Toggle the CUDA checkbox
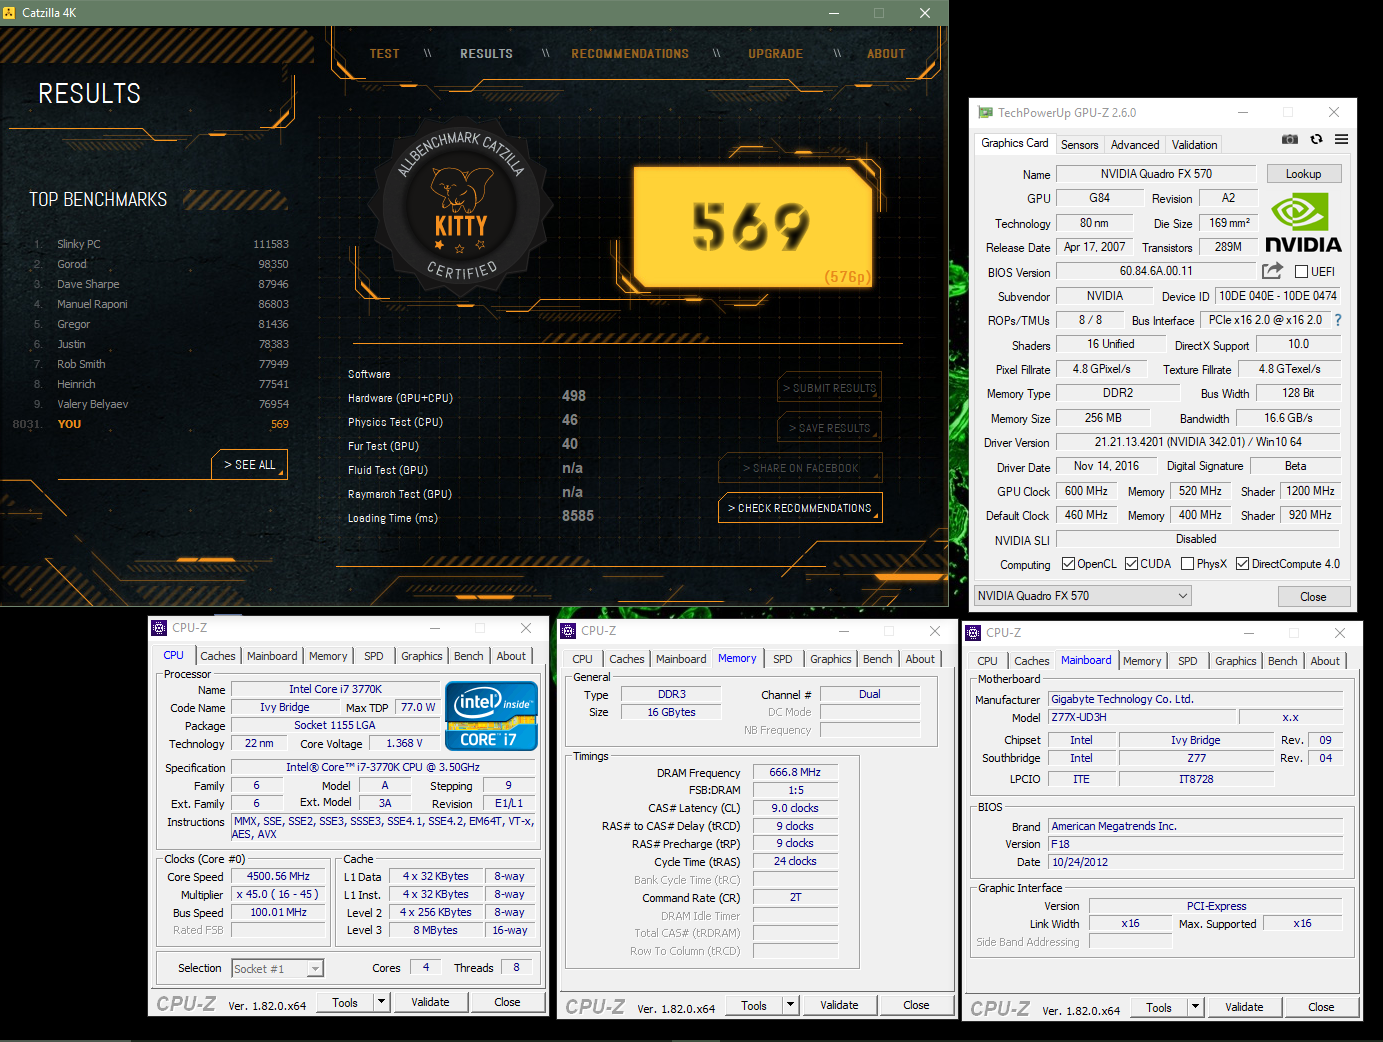Viewport: 1383px width, 1042px height. click(1131, 564)
